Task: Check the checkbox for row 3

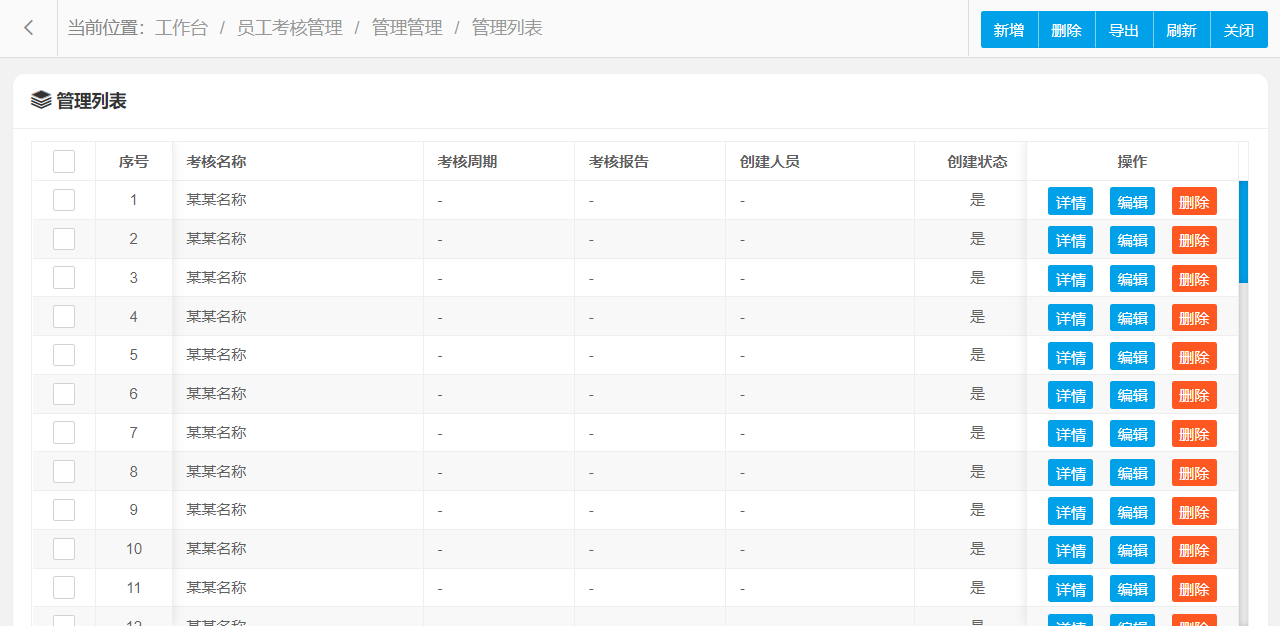Action: tap(64, 278)
